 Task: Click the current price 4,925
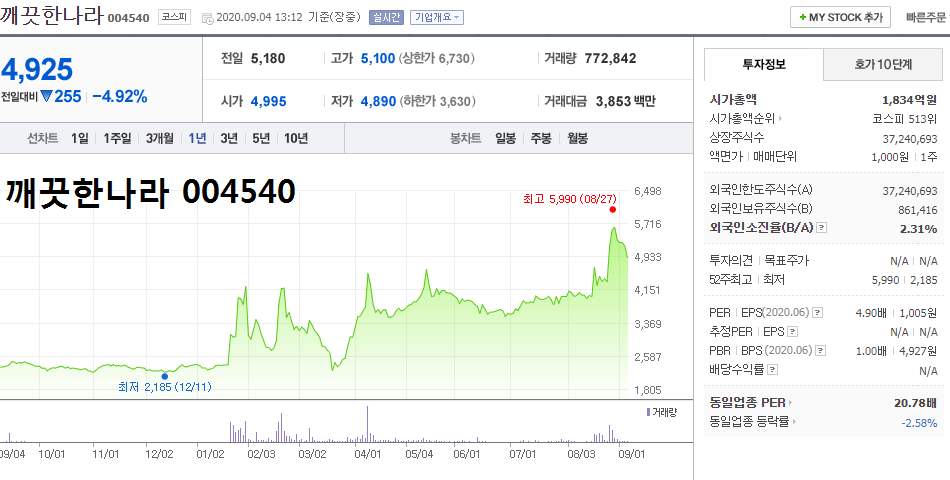pos(37,70)
